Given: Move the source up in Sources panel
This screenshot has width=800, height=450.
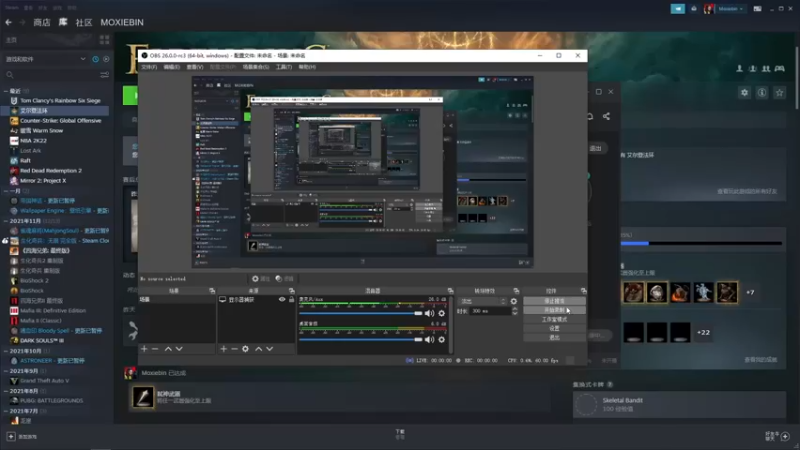Looking at the screenshot, I should 259,349.
